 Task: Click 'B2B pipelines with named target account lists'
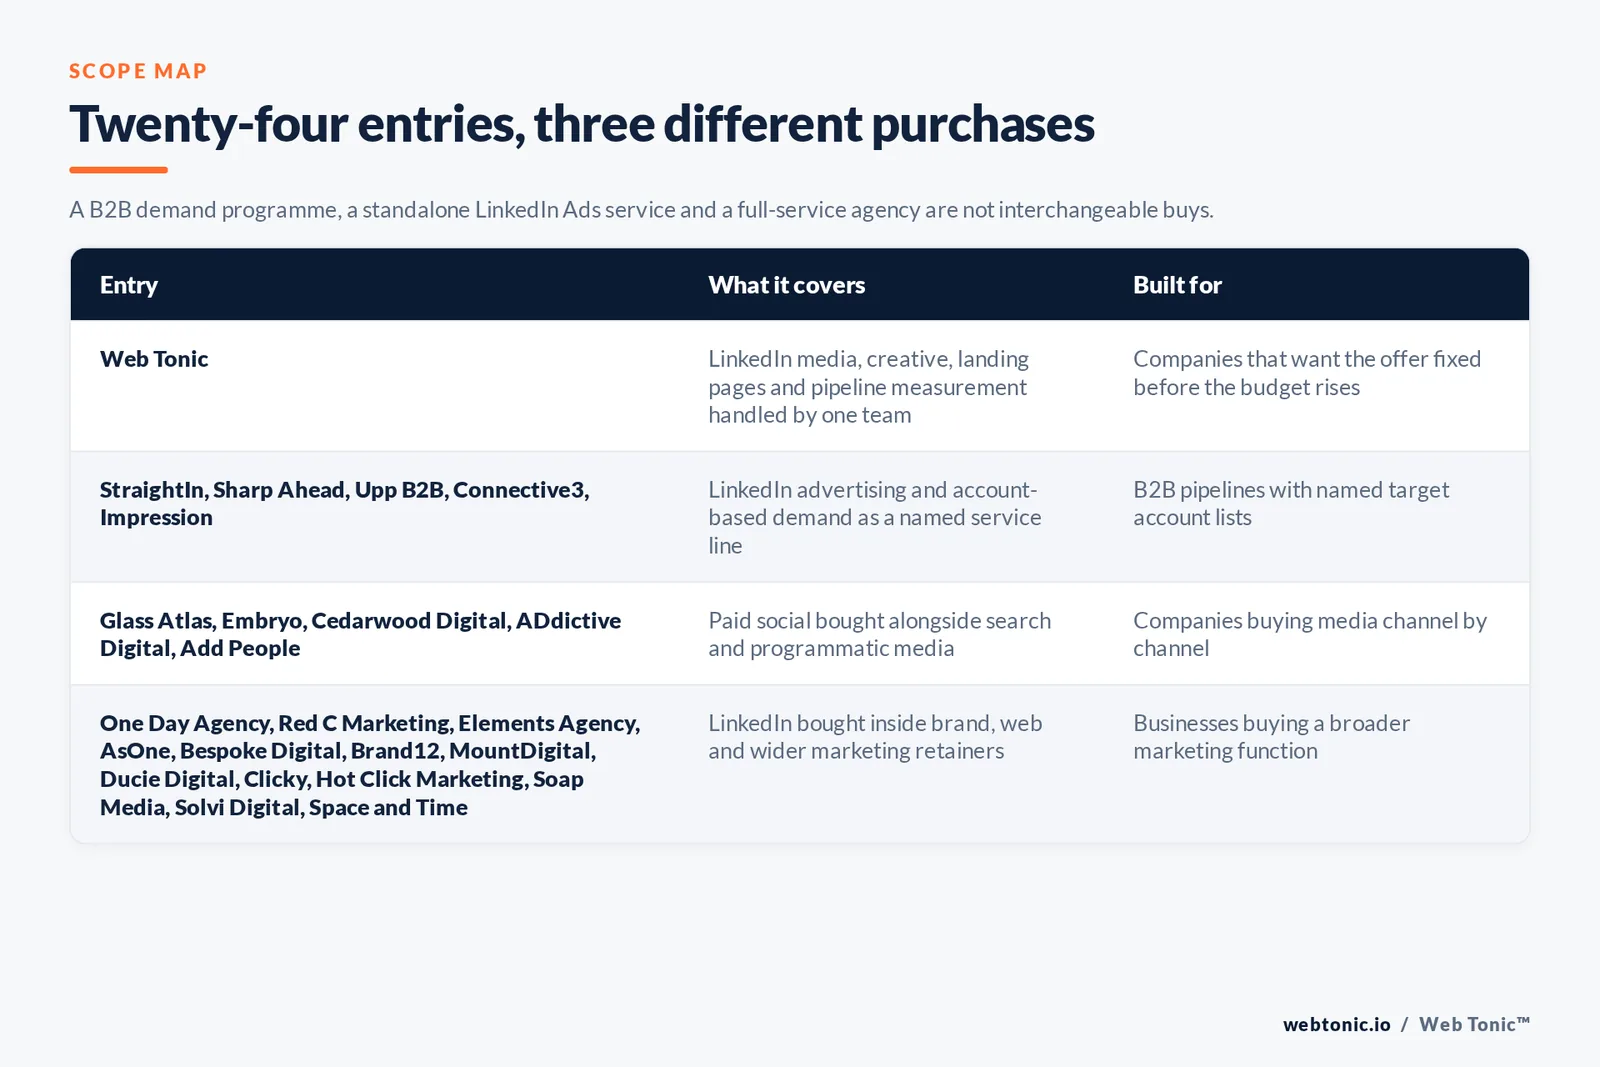click(x=1291, y=503)
